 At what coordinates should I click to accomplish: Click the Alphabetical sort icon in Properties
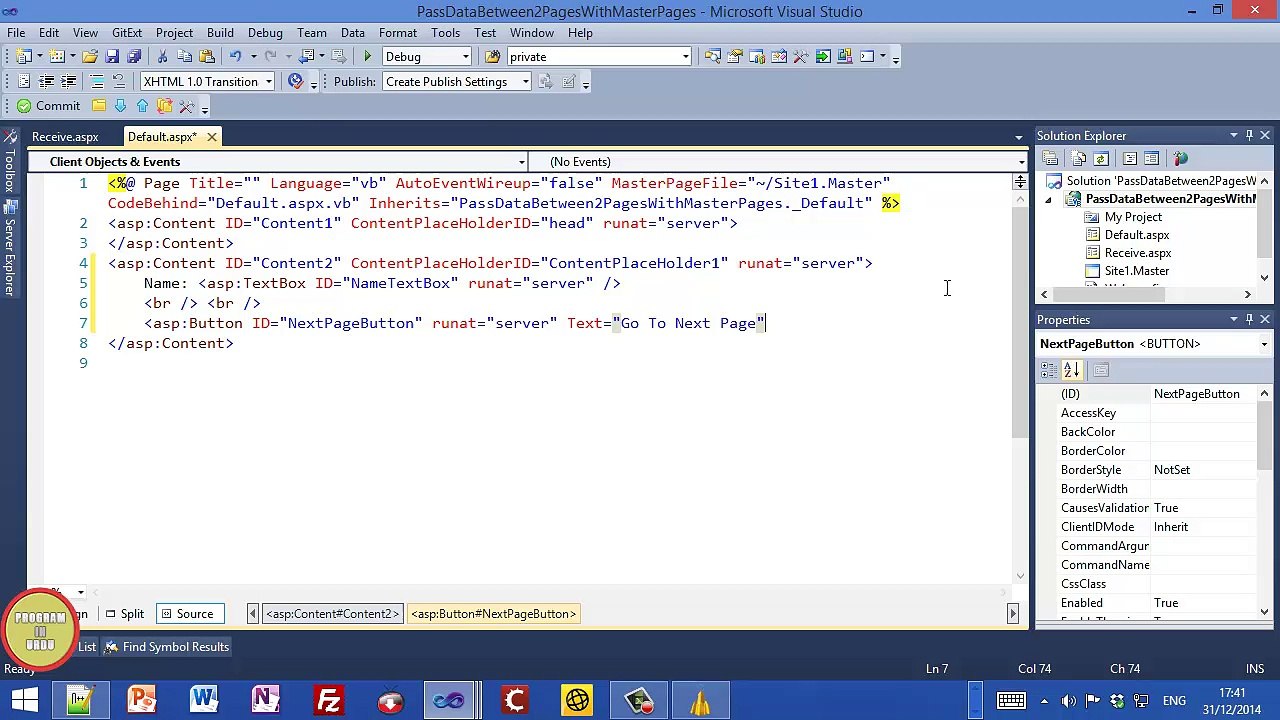(1072, 371)
